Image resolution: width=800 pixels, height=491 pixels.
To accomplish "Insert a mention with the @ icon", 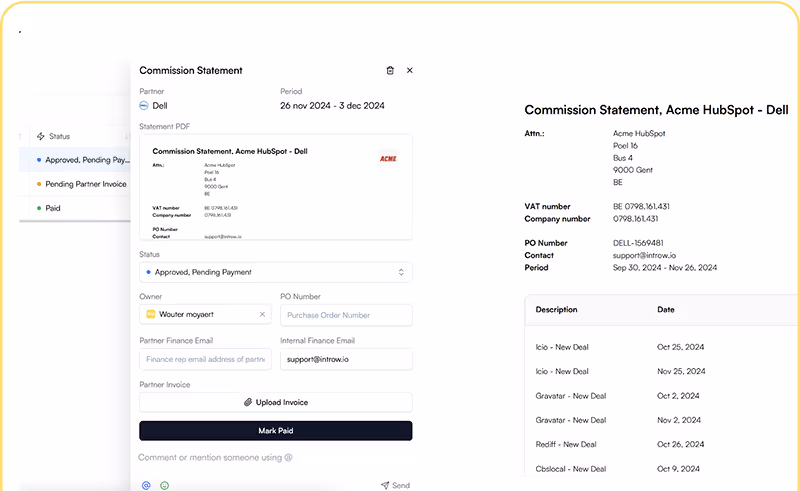I will pos(146,485).
